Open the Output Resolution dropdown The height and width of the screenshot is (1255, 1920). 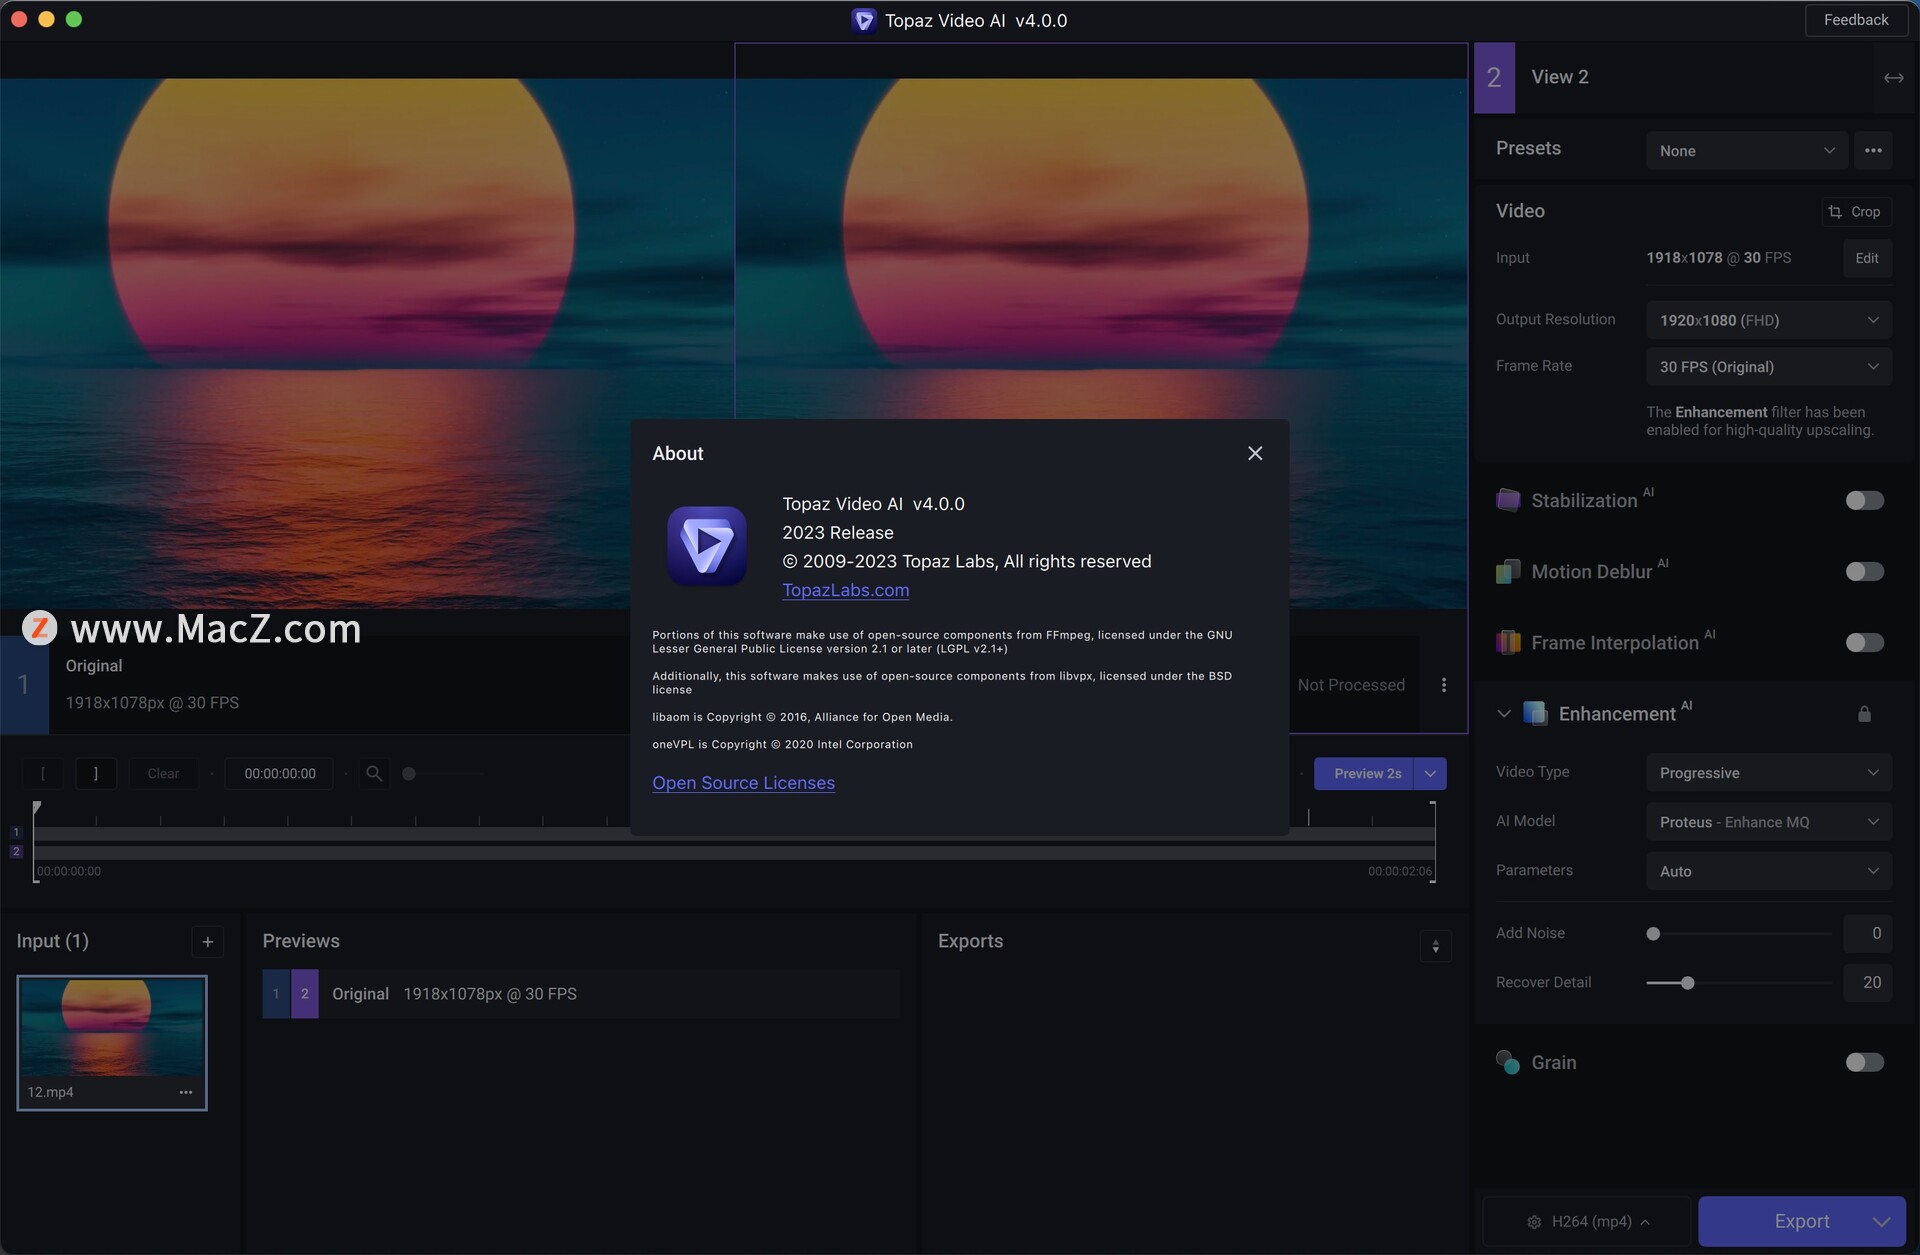tap(1768, 321)
